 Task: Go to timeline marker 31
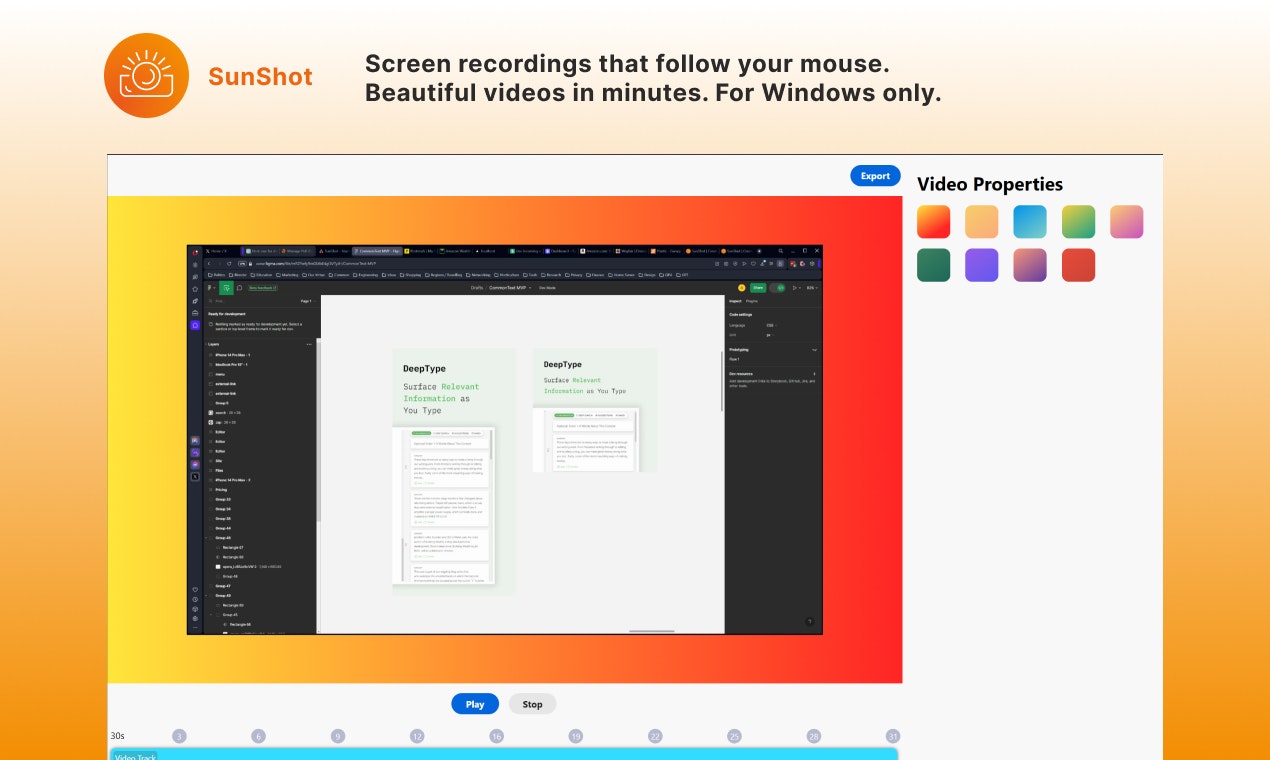[893, 736]
